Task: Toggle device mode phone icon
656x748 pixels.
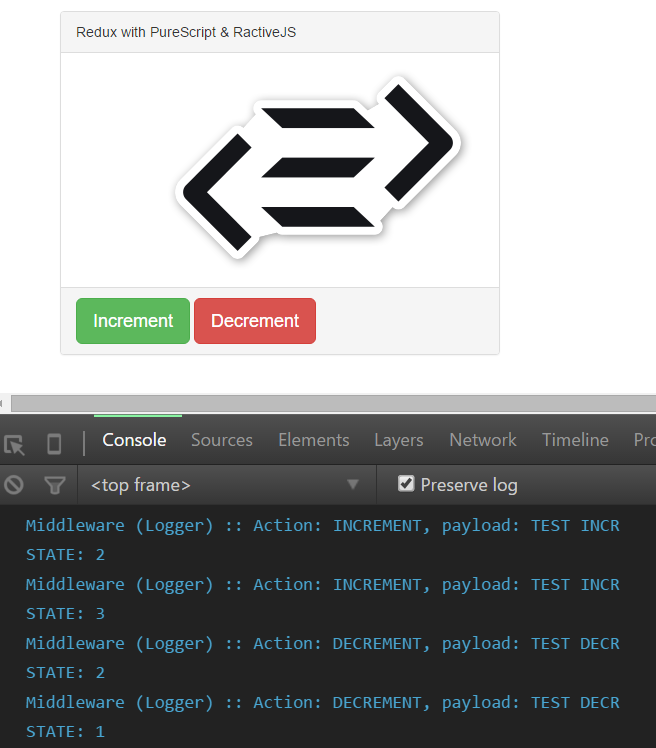Action: coord(54,443)
